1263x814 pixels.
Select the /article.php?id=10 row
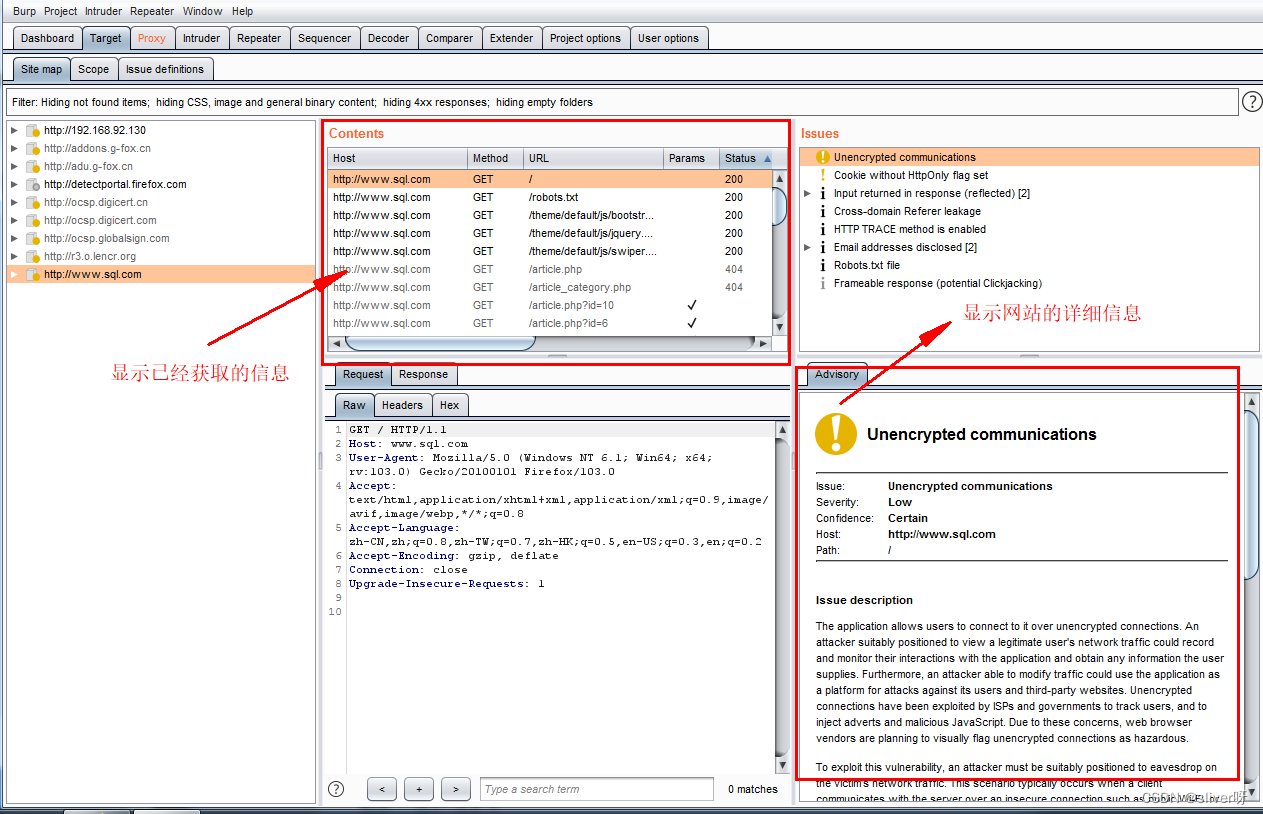550,305
